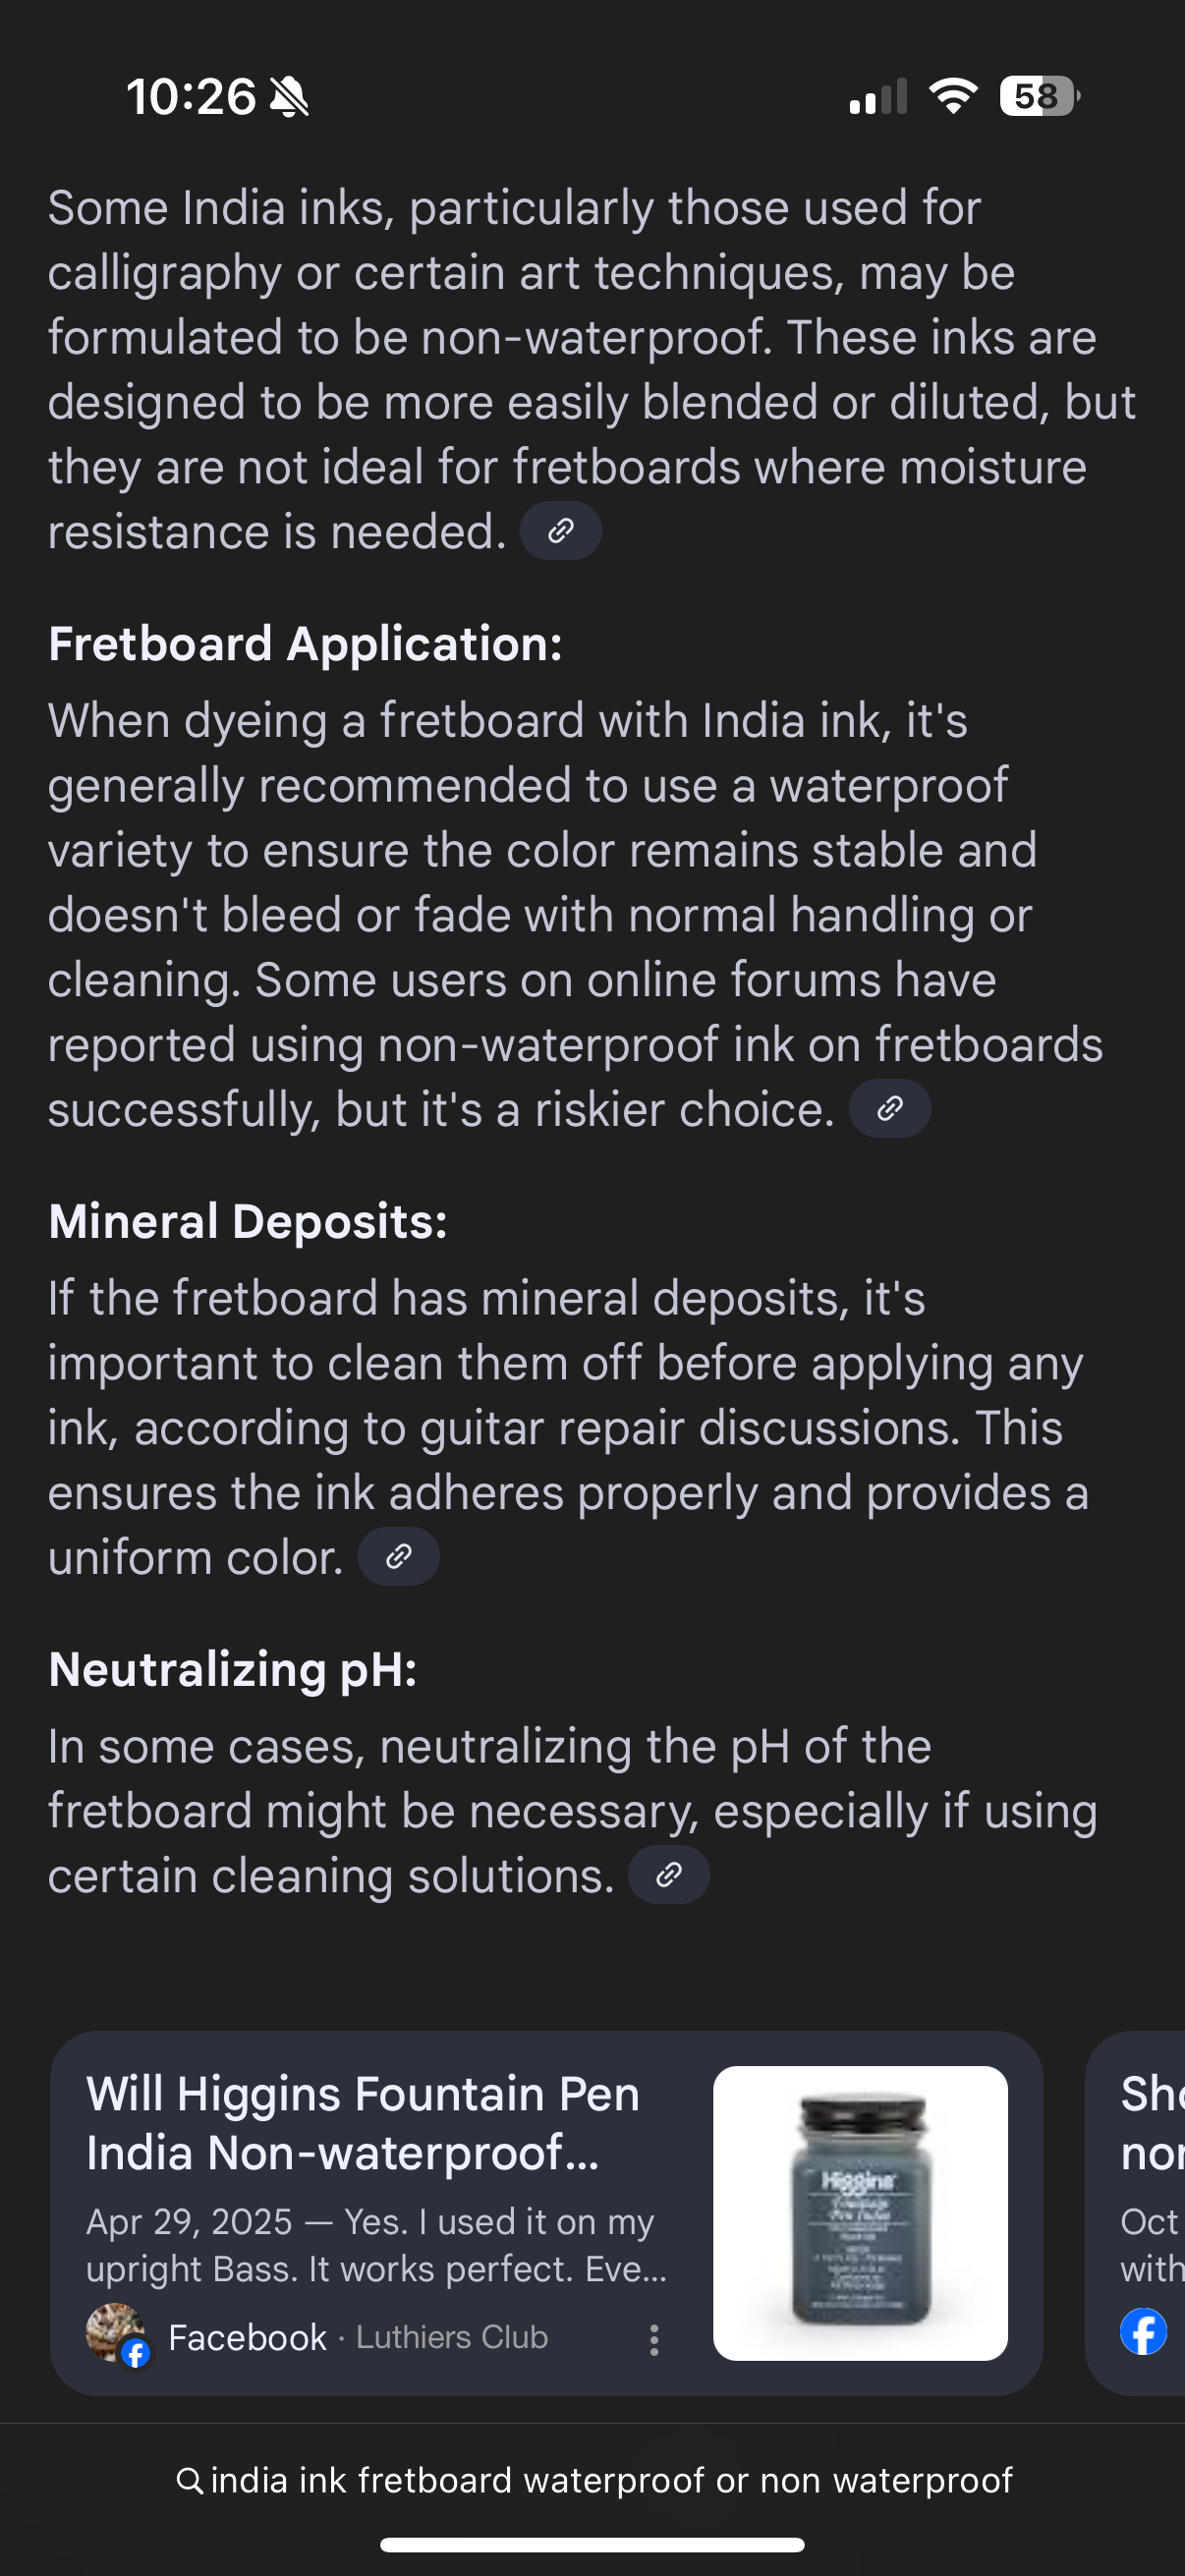Tap the home indicator bar
This screenshot has width=1185, height=2576.
click(592, 2545)
